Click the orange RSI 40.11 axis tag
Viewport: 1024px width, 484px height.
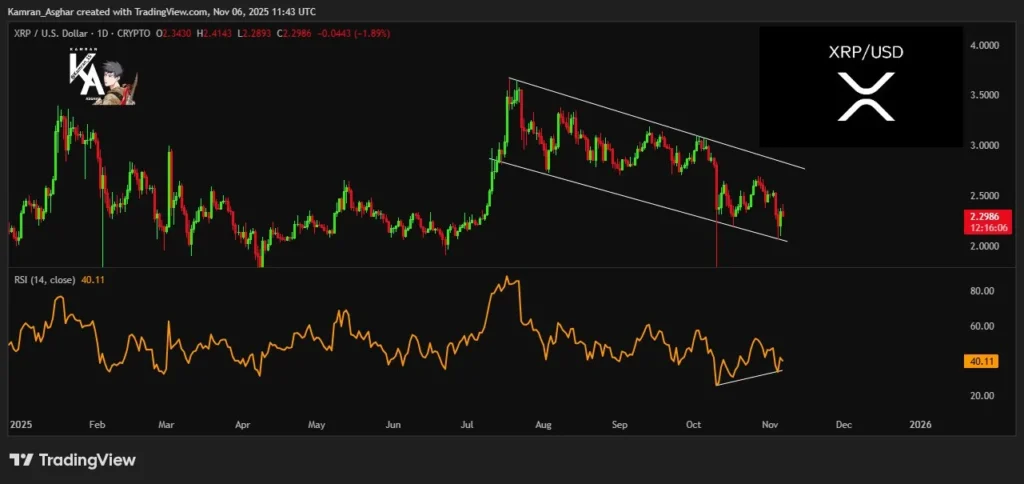tap(981, 361)
